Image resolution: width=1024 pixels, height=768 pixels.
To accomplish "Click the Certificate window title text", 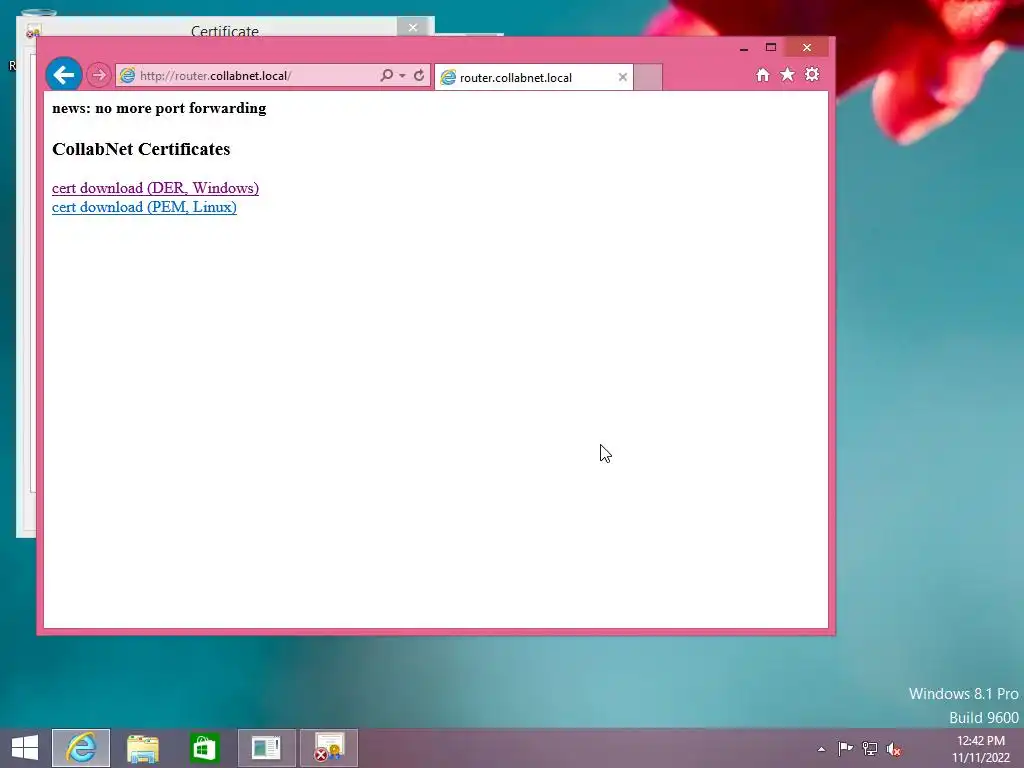I will pos(225,31).
